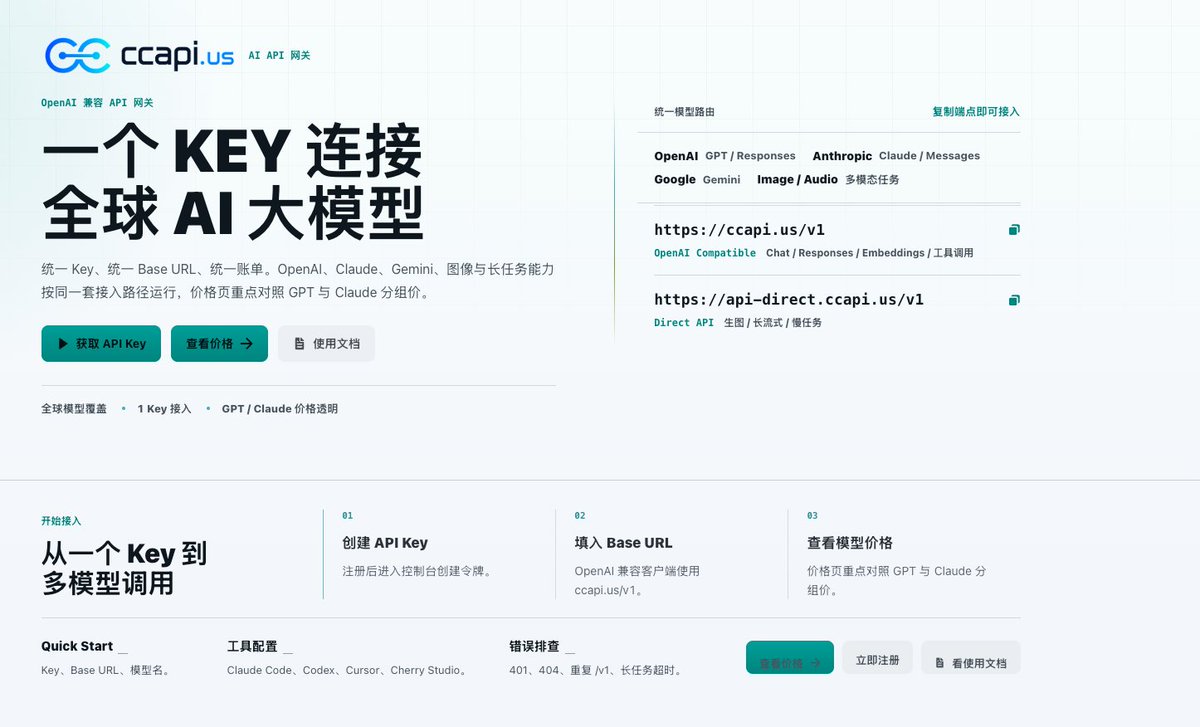Click step 01 创建 API Key heading
Image resolution: width=1200 pixels, height=727 pixels.
pyautogui.click(x=385, y=543)
